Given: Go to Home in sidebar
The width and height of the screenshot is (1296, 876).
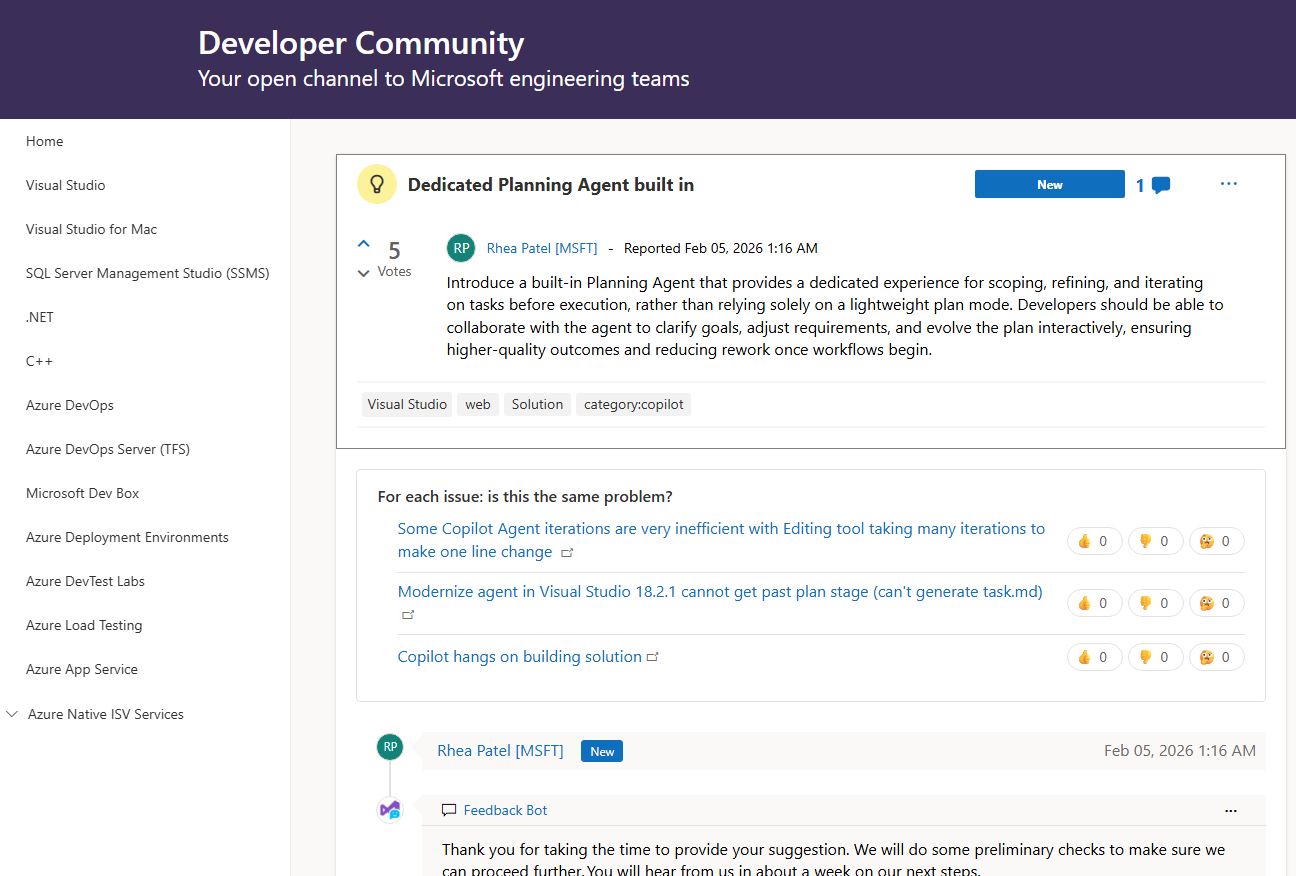Looking at the screenshot, I should pos(45,141).
